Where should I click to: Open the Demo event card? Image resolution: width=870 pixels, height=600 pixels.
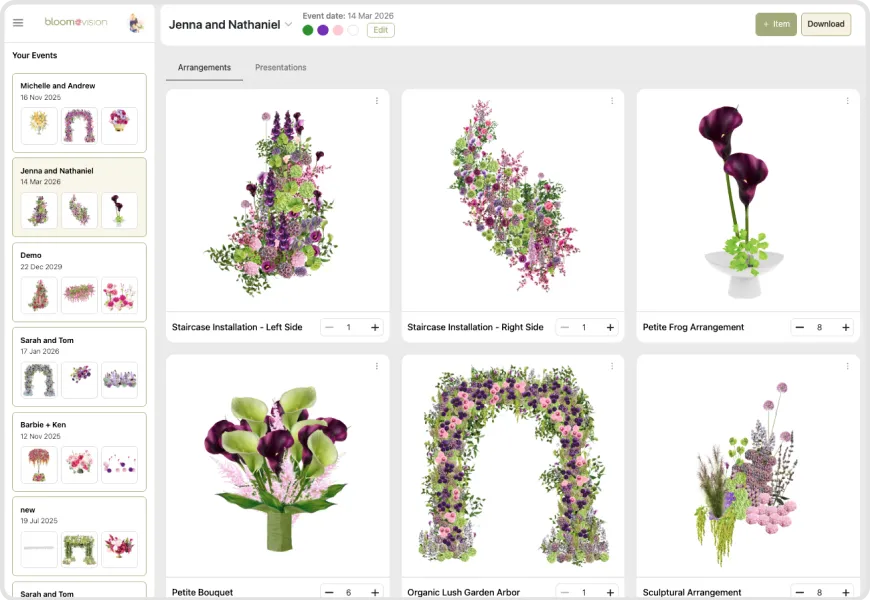coord(79,282)
